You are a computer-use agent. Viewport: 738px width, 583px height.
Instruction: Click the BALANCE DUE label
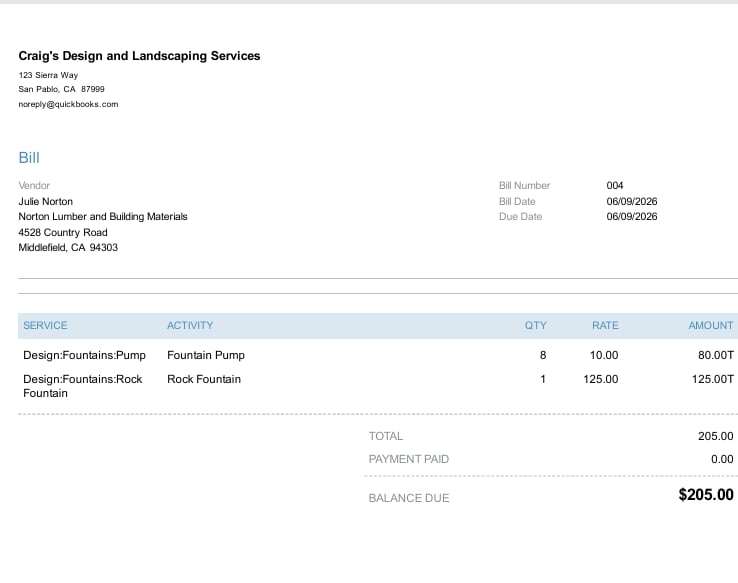409,498
